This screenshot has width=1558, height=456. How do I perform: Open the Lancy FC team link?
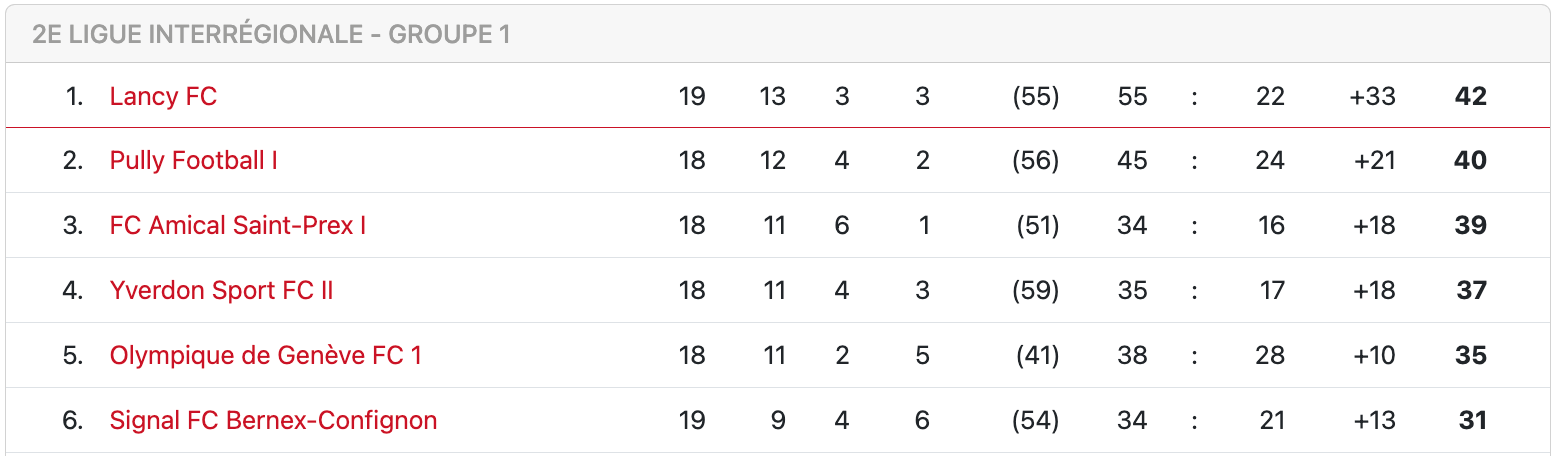[163, 97]
